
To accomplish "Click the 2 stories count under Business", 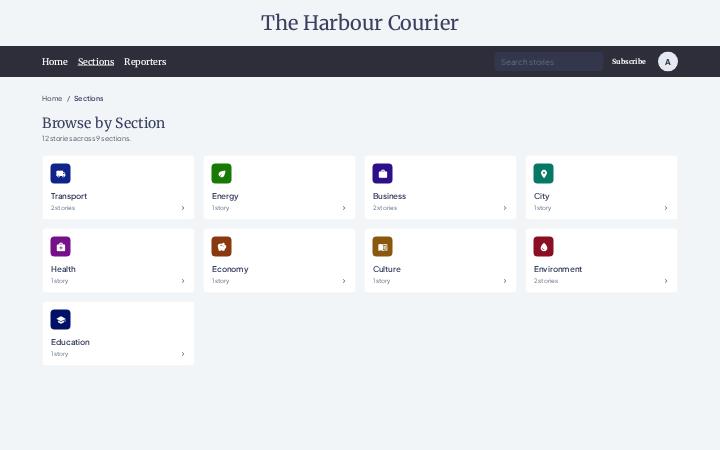I will pyautogui.click(x=385, y=208).
